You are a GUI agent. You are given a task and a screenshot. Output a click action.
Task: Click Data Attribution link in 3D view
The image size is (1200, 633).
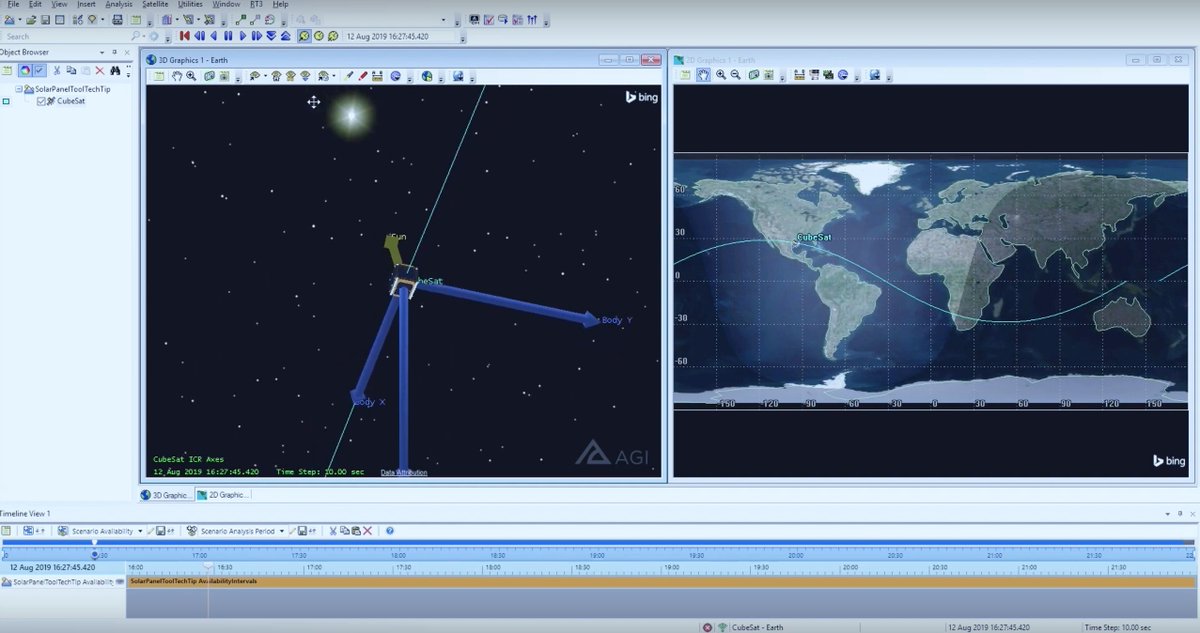tap(404, 472)
